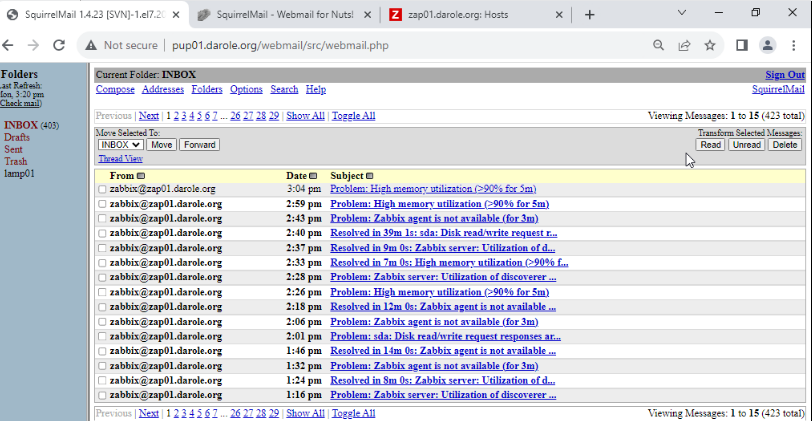
Task: Select checkbox for the 2:26 pm message
Action: [102, 292]
